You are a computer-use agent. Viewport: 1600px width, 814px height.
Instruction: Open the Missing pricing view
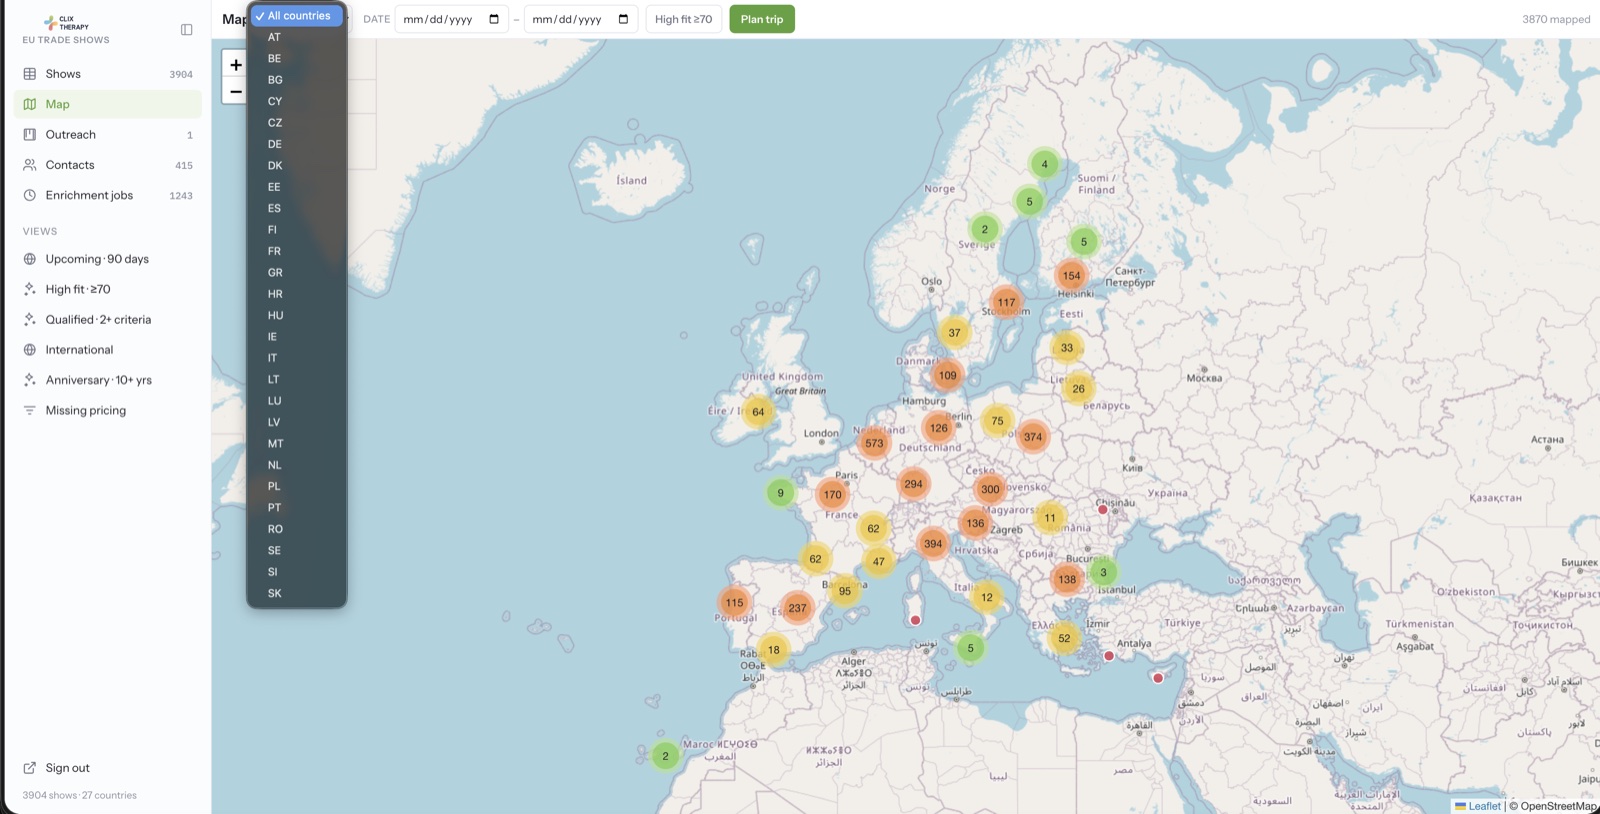[x=108, y=411]
